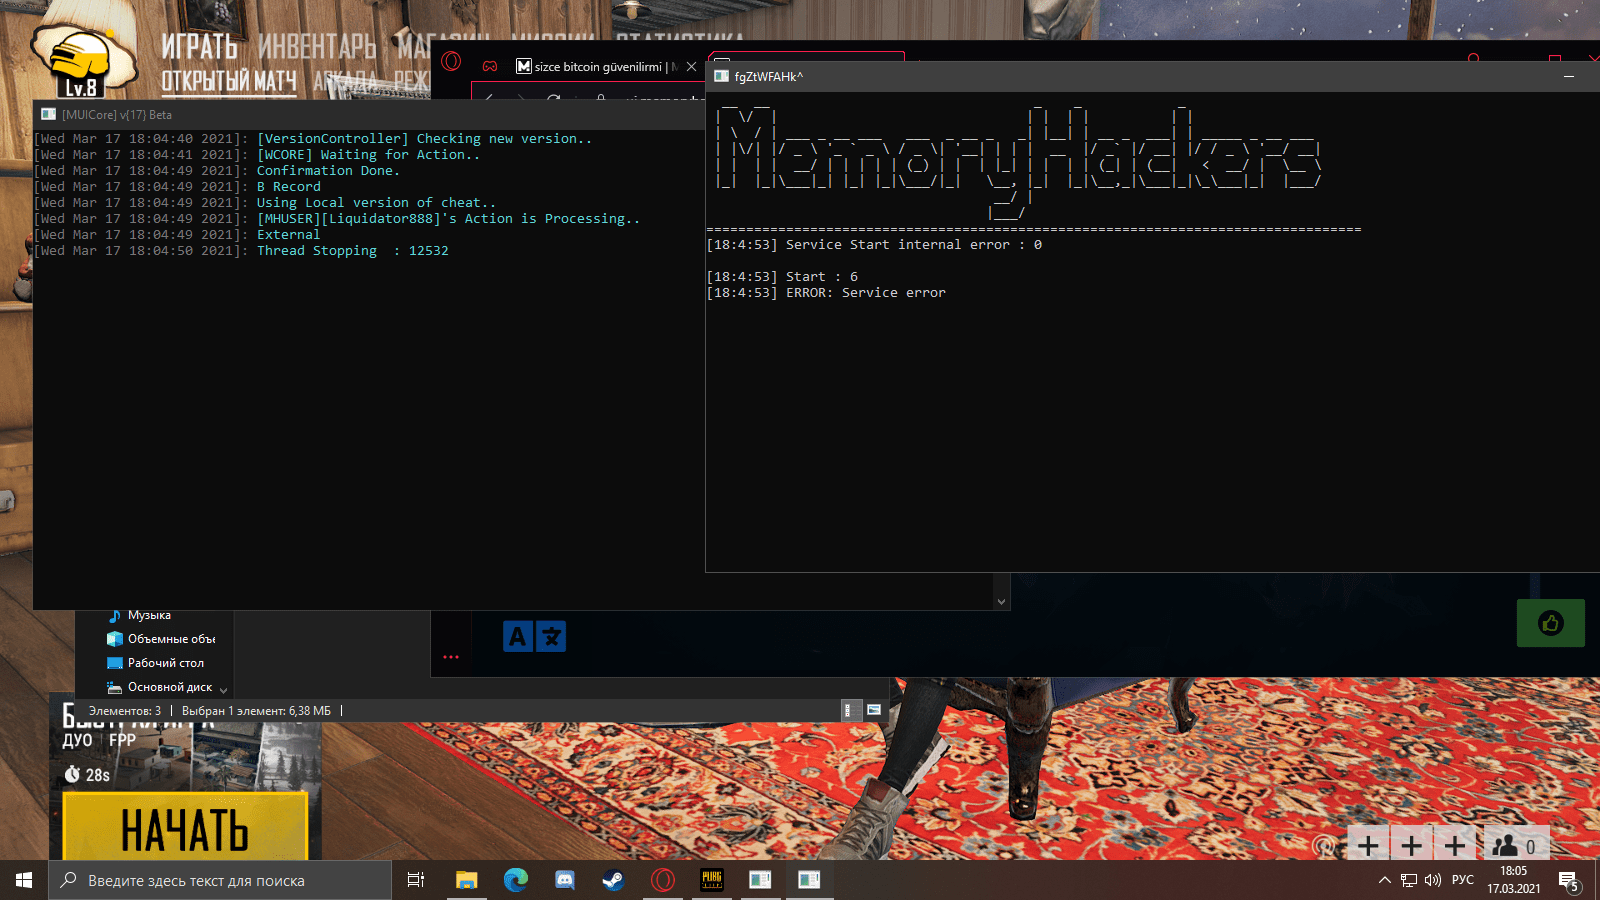Open File Explorer from the taskbar

pos(466,880)
